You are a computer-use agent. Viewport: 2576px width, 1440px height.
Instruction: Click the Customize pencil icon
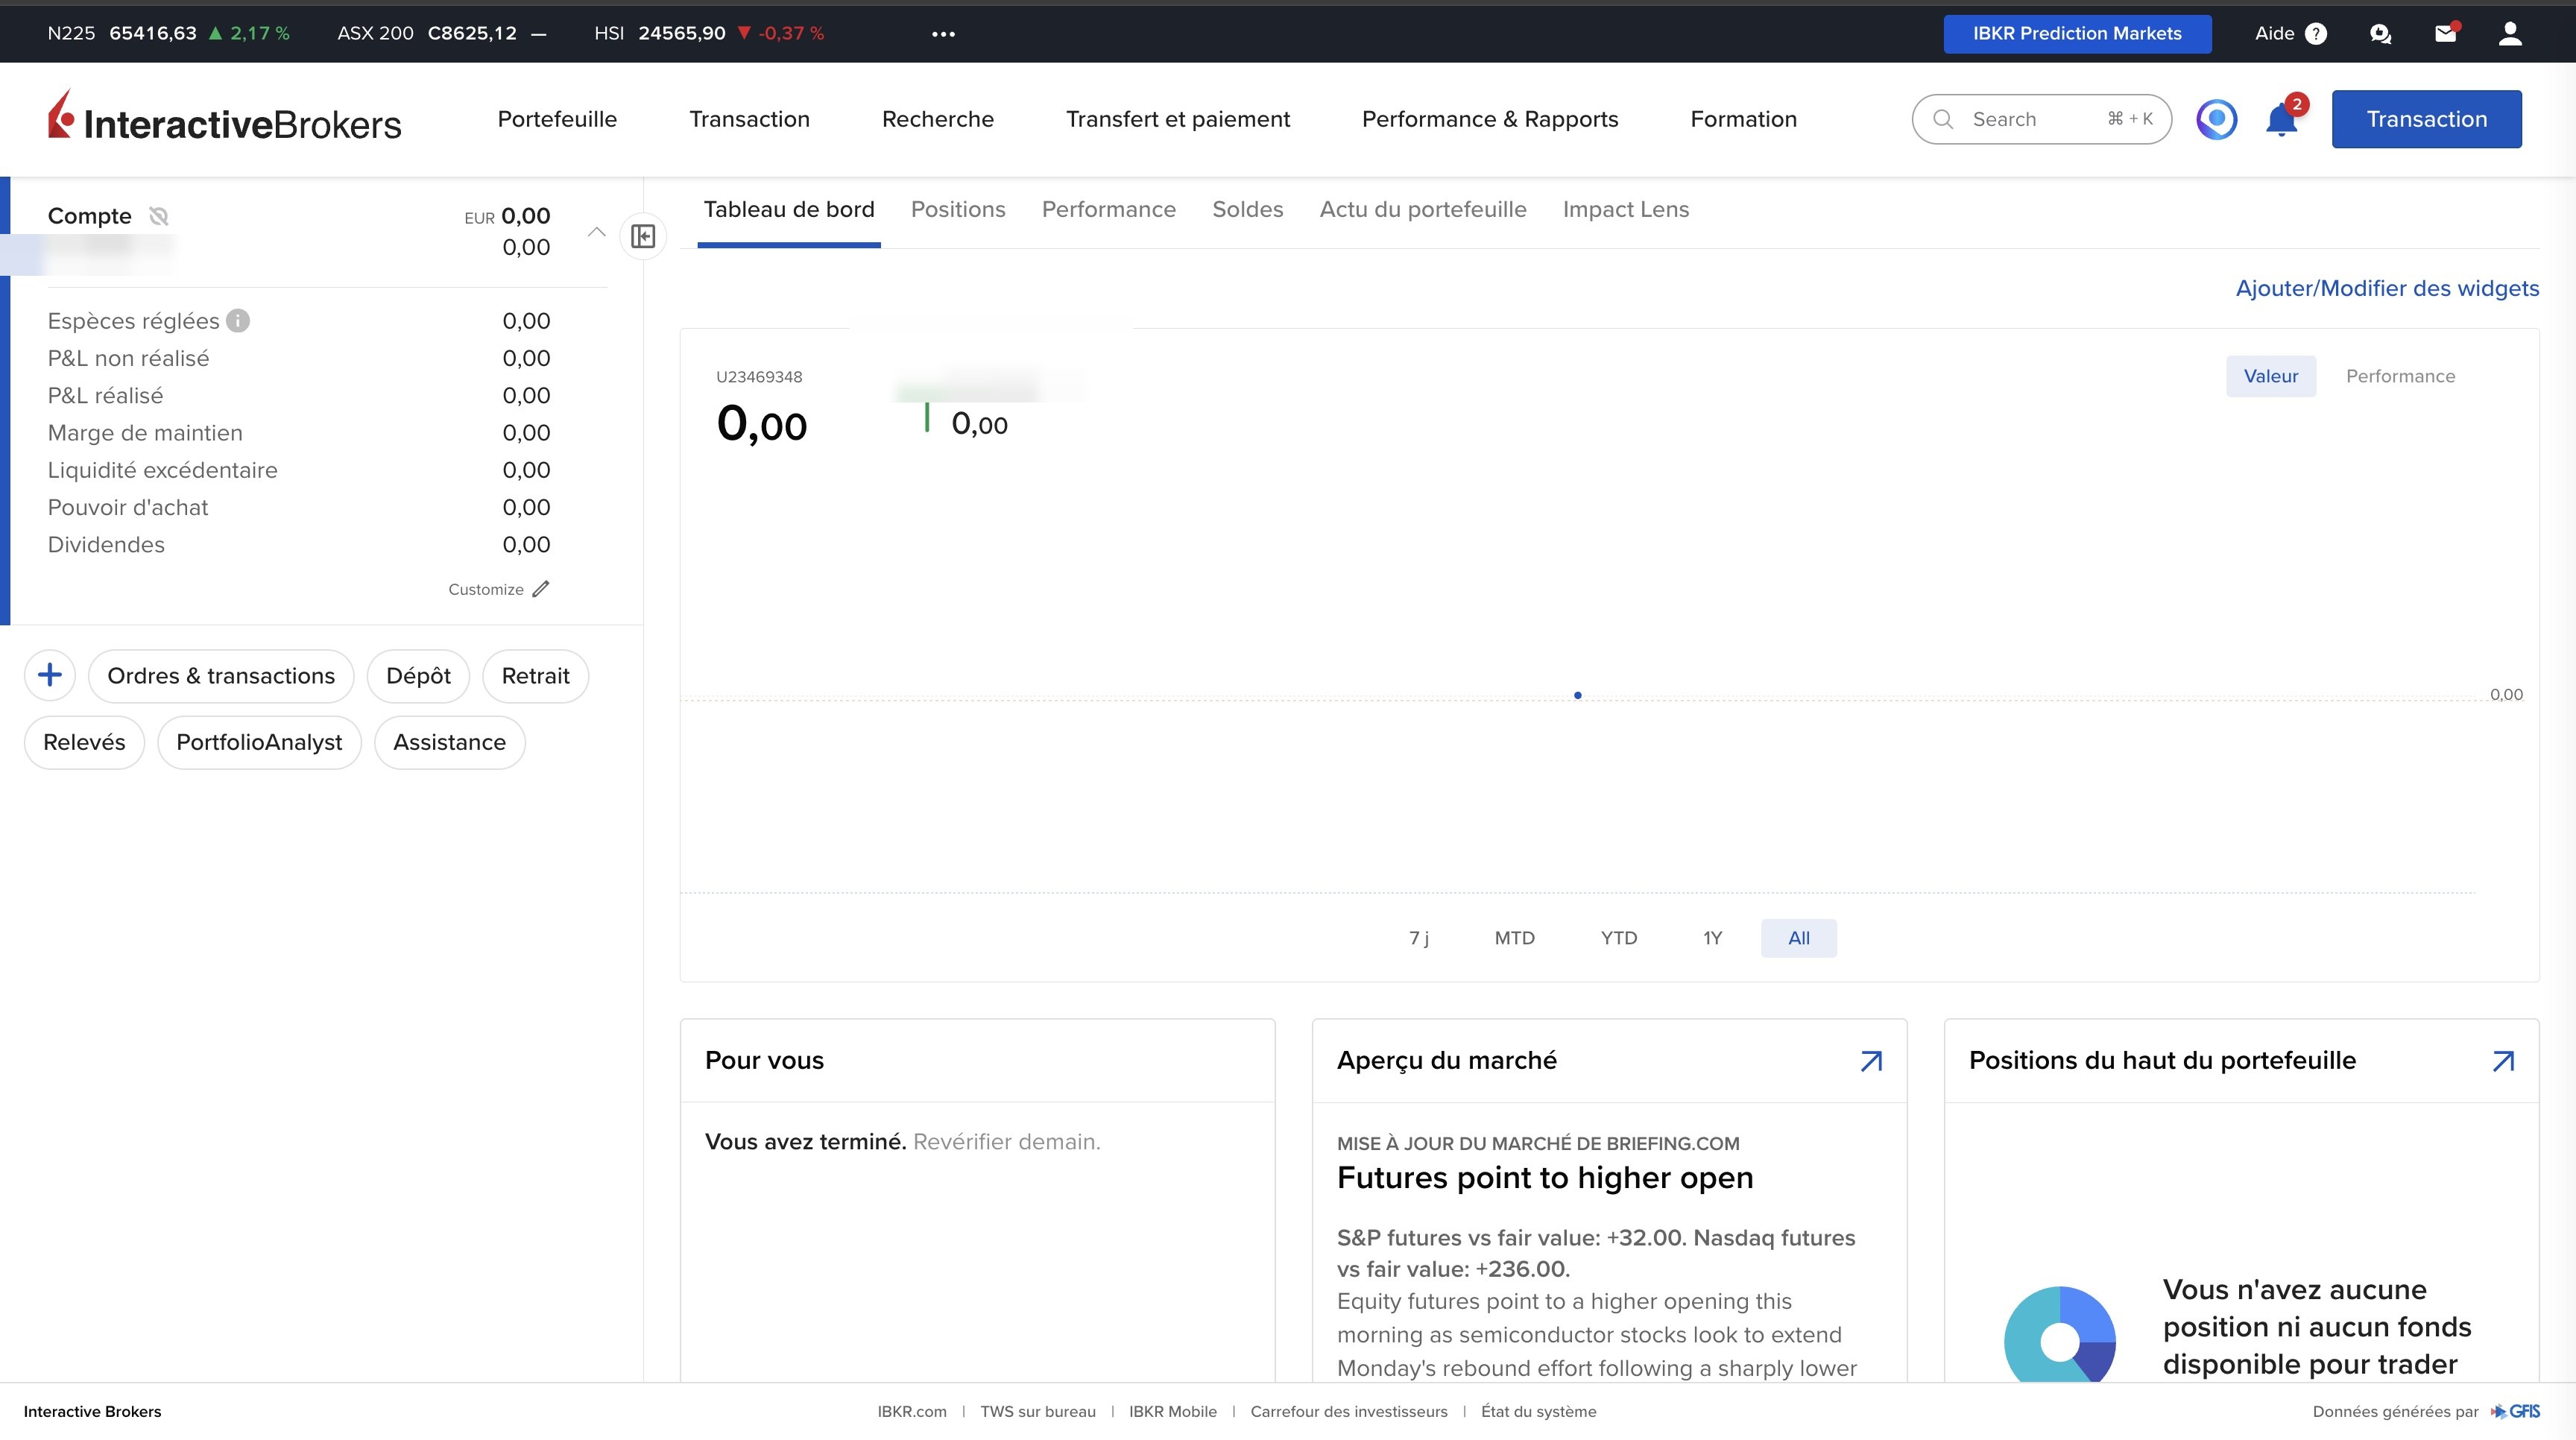(x=541, y=589)
